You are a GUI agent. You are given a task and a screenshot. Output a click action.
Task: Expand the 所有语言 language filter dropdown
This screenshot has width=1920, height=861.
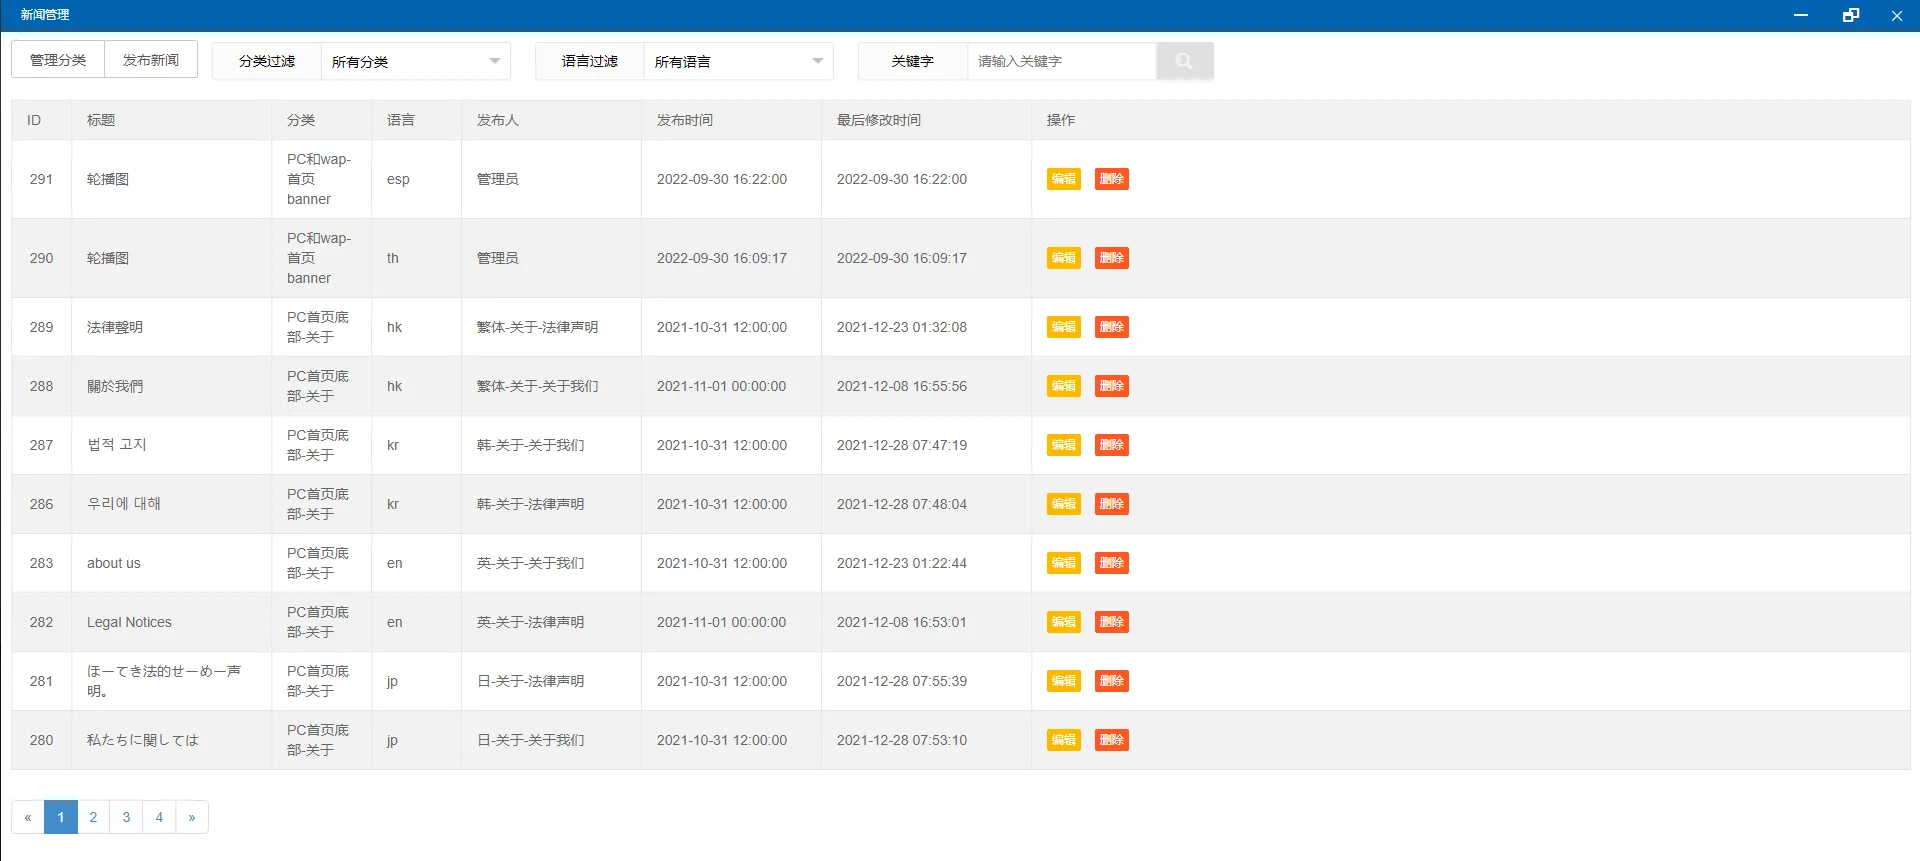(738, 61)
